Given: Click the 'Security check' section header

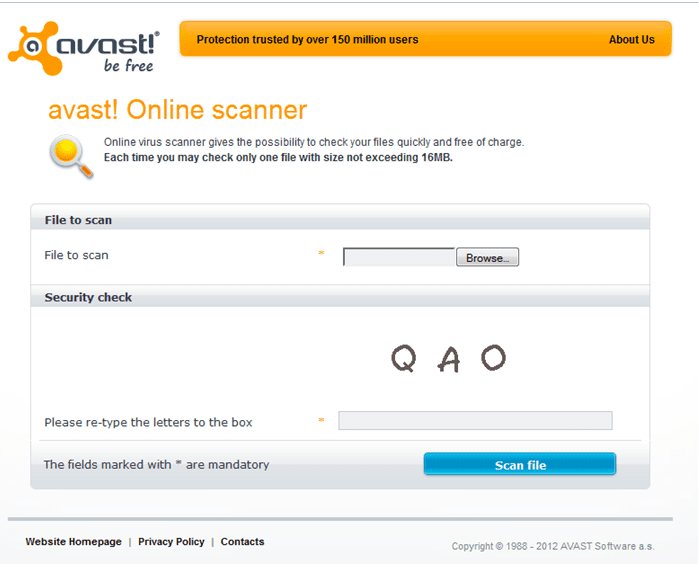Looking at the screenshot, I should click(88, 298).
